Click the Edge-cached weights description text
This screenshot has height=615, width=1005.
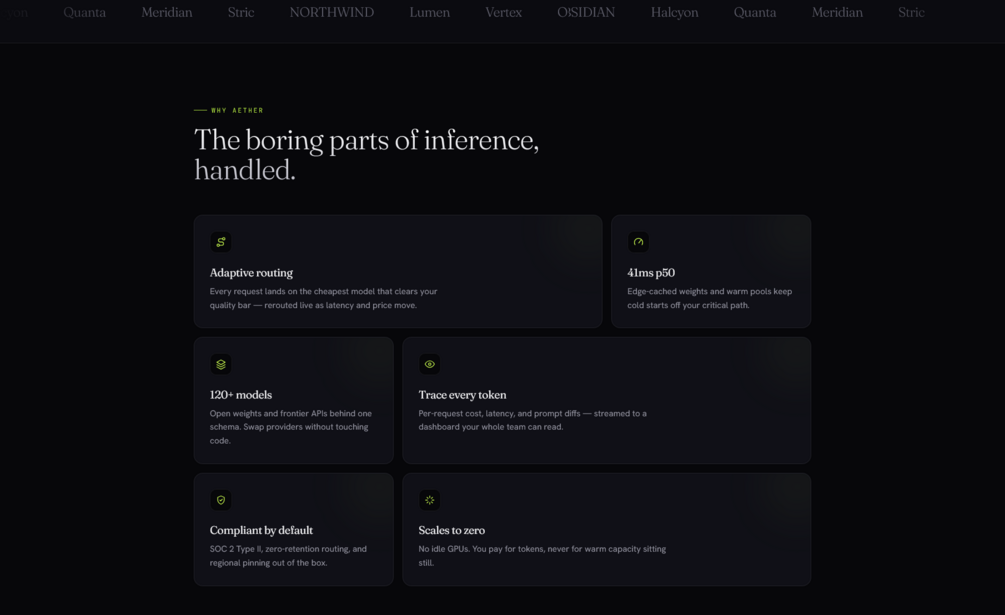coord(710,299)
